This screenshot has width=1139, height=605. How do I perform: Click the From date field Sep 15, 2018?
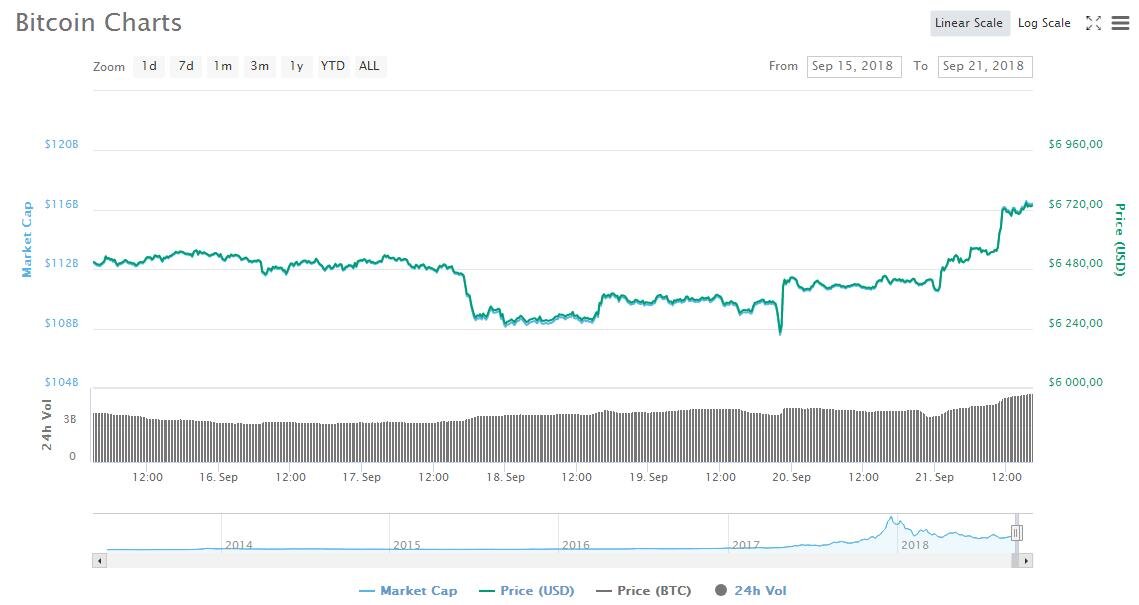(x=854, y=66)
